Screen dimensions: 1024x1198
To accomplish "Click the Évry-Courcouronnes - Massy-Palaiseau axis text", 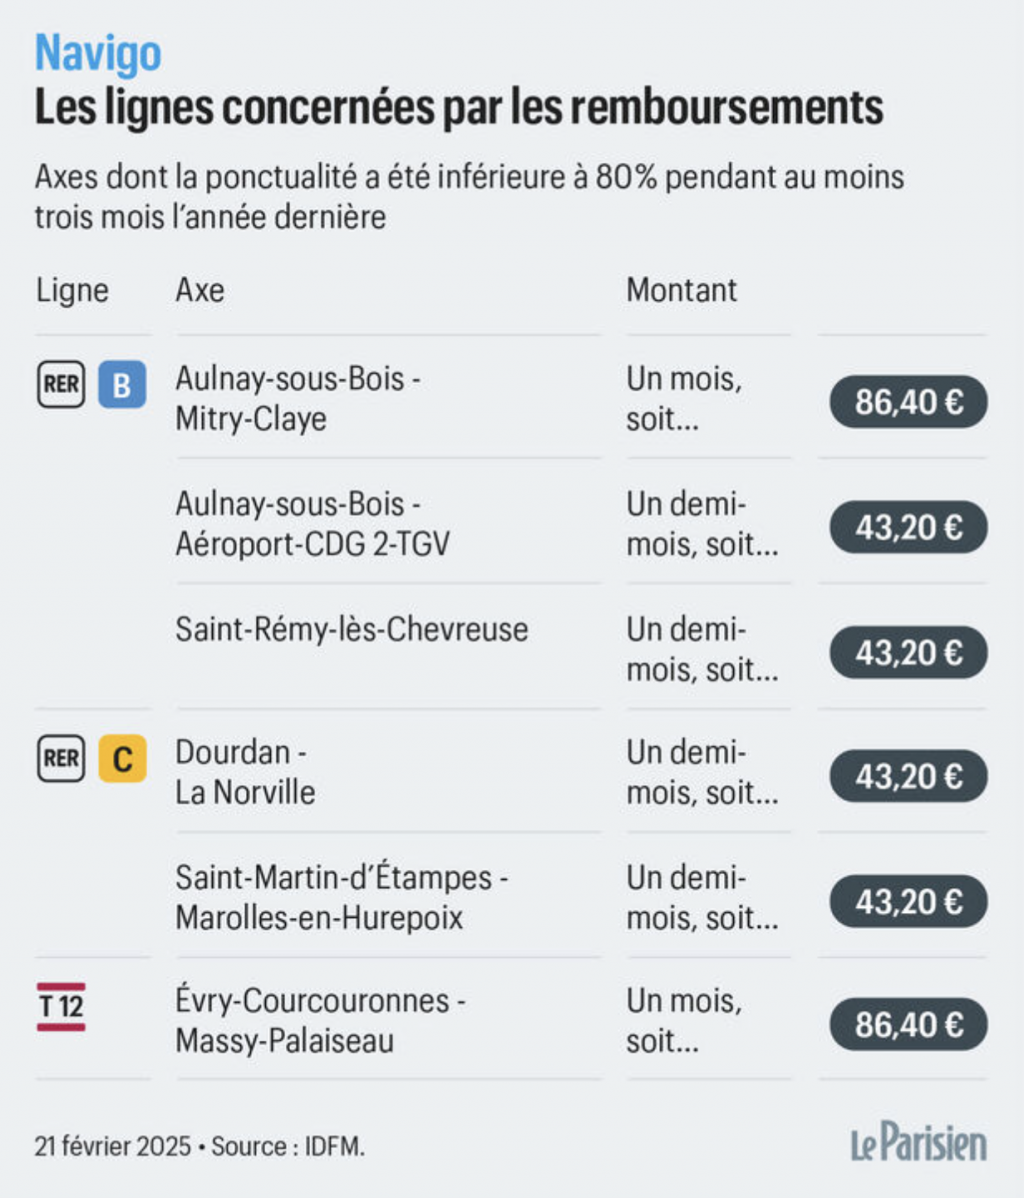I will point(320,1021).
